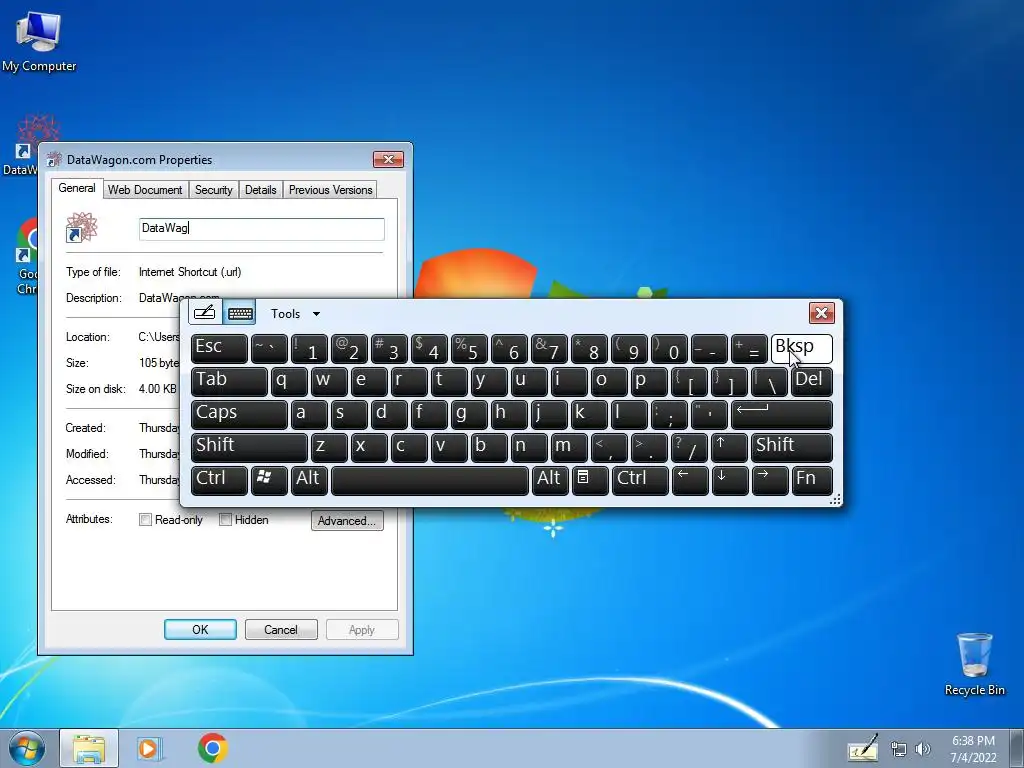Image resolution: width=1024 pixels, height=768 pixels.
Task: Launch Google Chrome from taskbar
Action: 212,748
